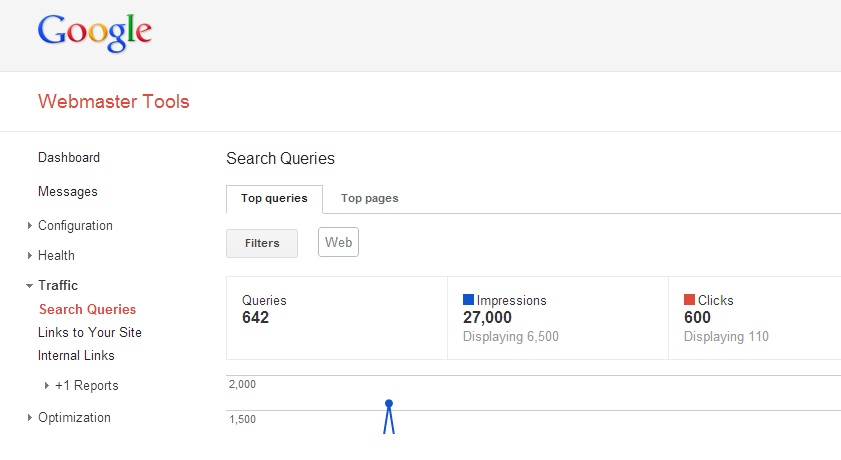Expand the Optimization section arrow
The height and width of the screenshot is (460, 841).
[x=29, y=418]
